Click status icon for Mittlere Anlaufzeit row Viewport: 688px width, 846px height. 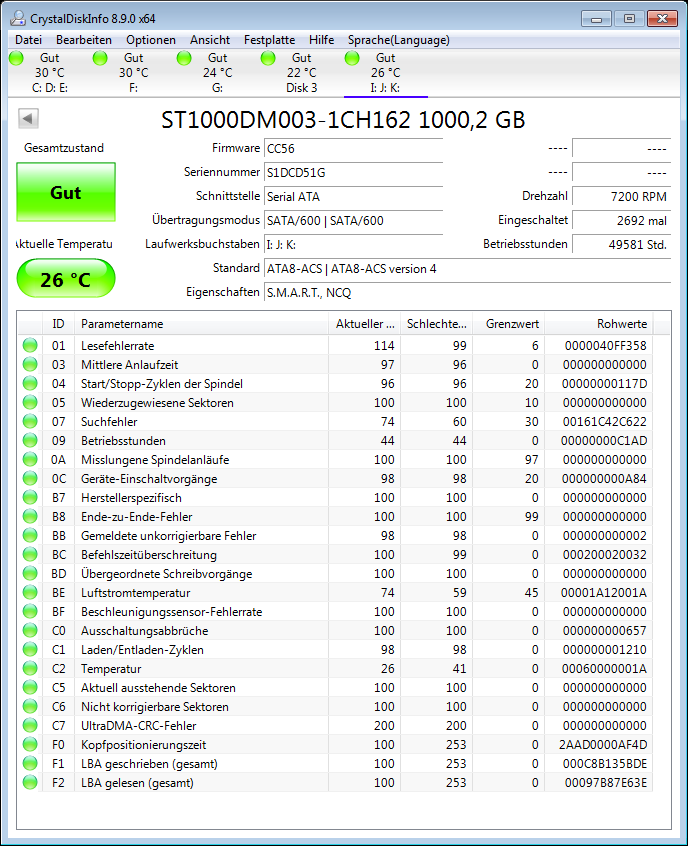[x=30, y=364]
